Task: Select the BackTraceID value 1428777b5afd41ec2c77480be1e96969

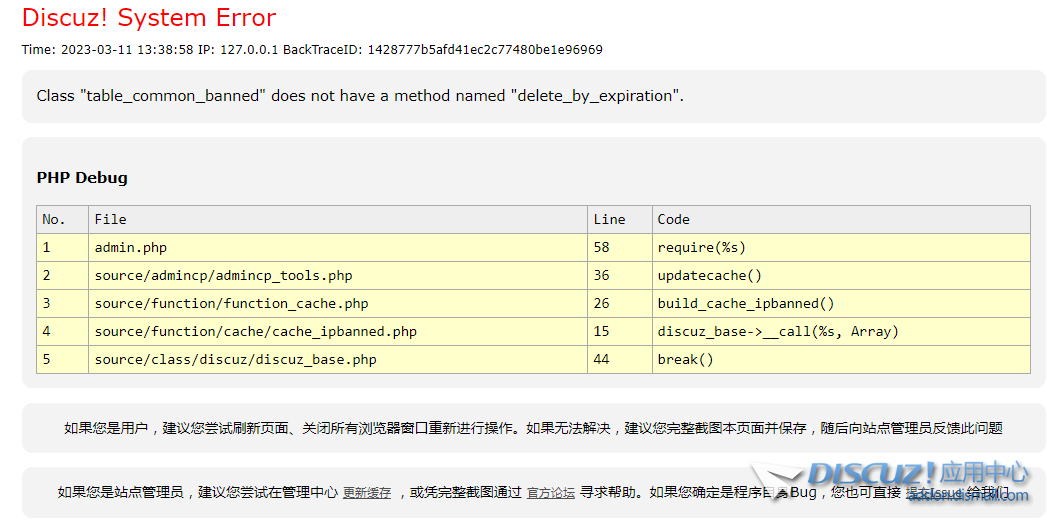Action: 485,49
